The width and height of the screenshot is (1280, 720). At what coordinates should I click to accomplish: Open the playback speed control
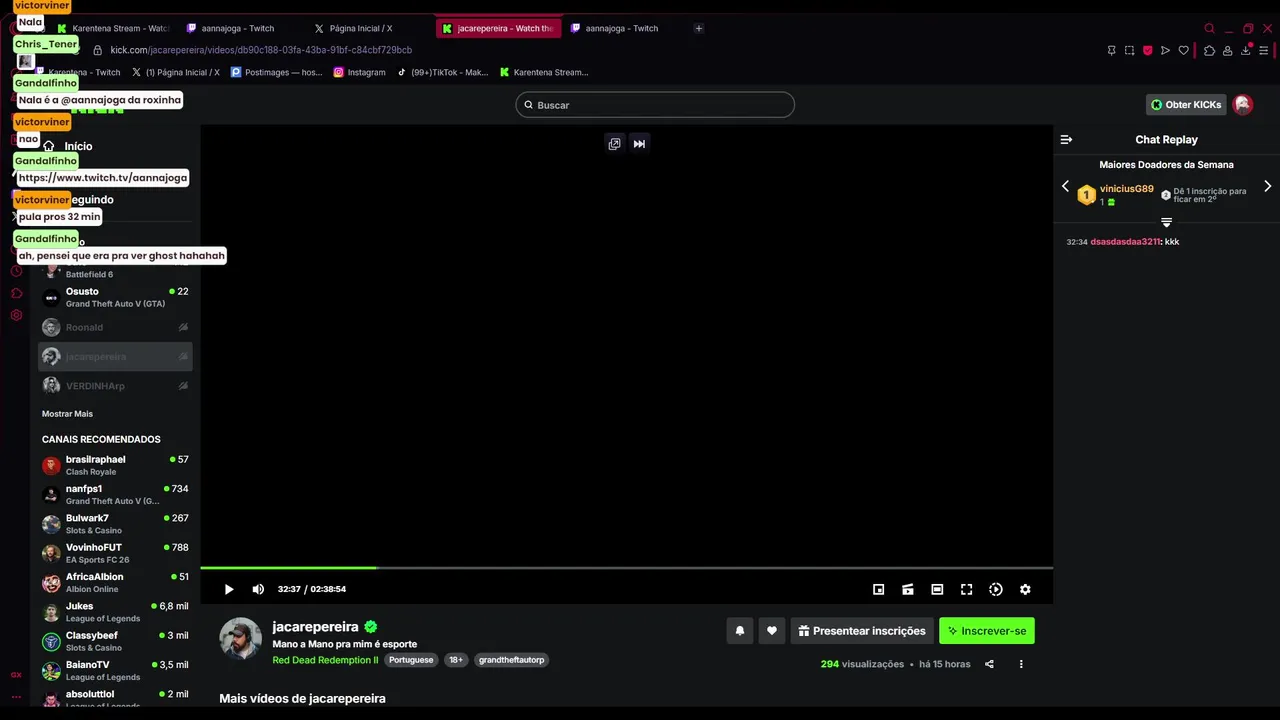pos(996,590)
